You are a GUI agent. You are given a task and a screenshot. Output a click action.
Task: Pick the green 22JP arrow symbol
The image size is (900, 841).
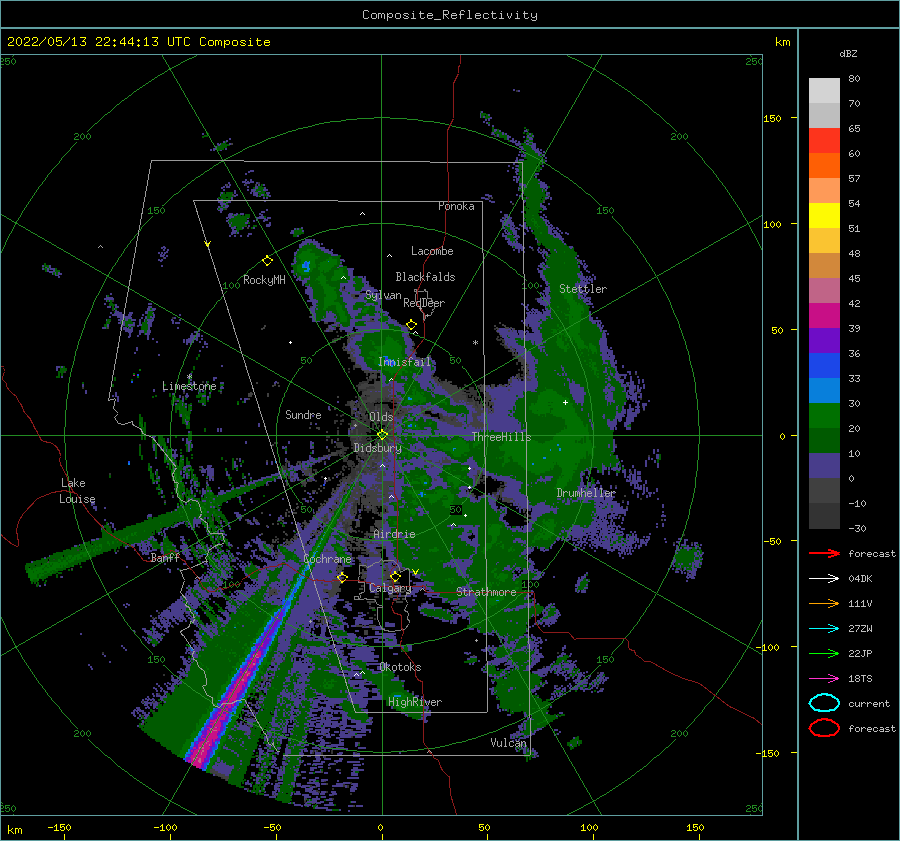tap(824, 653)
